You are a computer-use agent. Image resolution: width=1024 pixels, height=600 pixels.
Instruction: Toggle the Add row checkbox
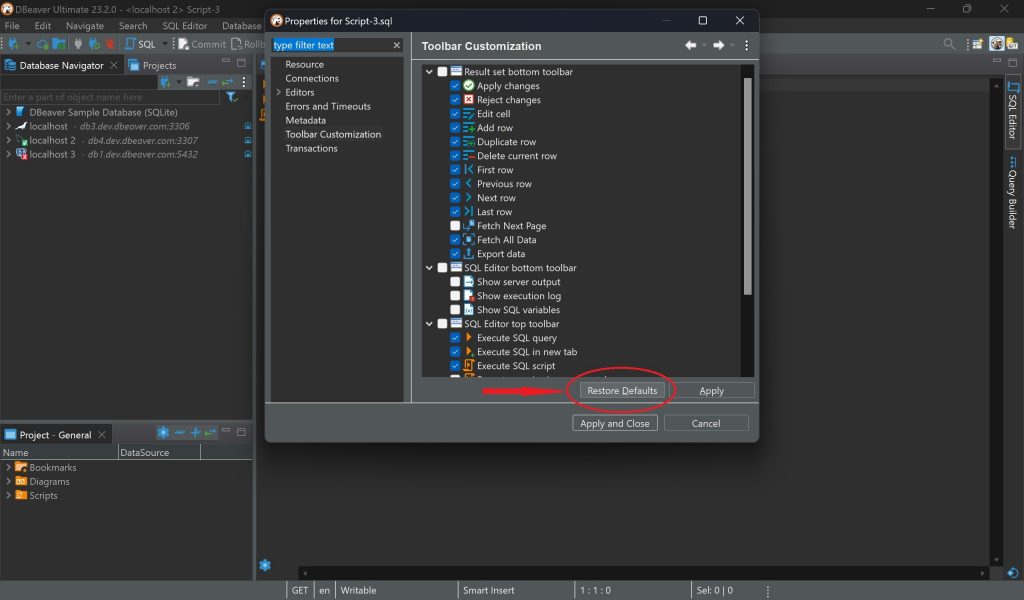point(455,128)
